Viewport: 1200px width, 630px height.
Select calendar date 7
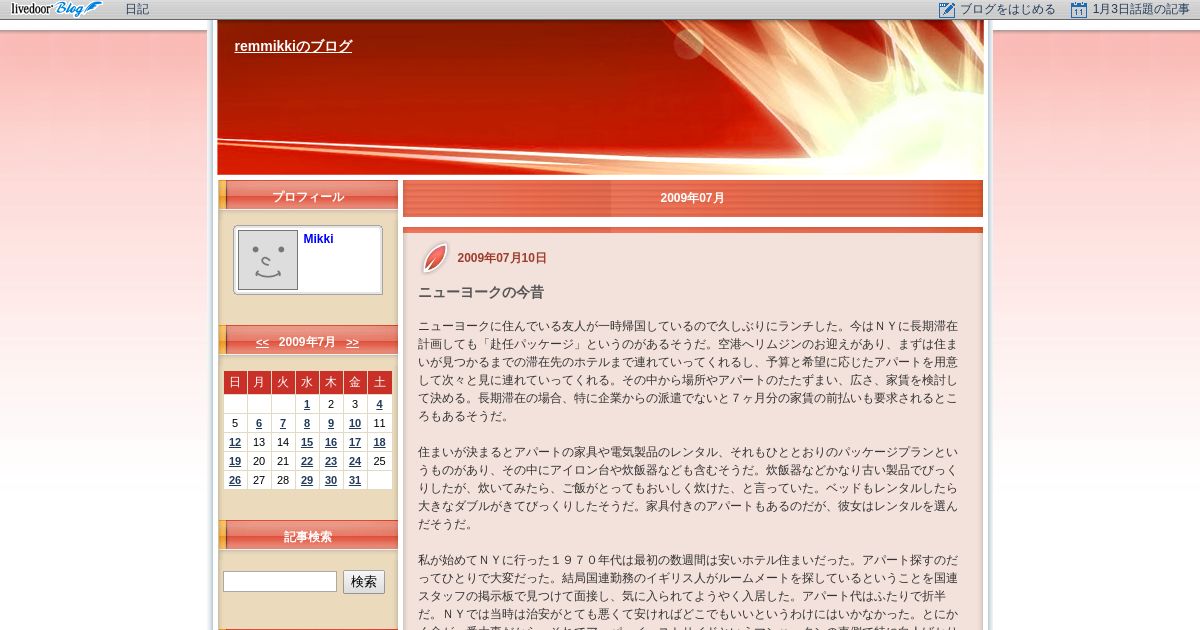pyautogui.click(x=283, y=423)
